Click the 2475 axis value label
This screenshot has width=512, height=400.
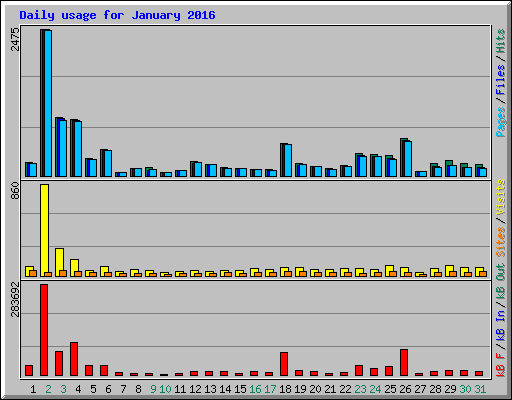tap(15, 39)
